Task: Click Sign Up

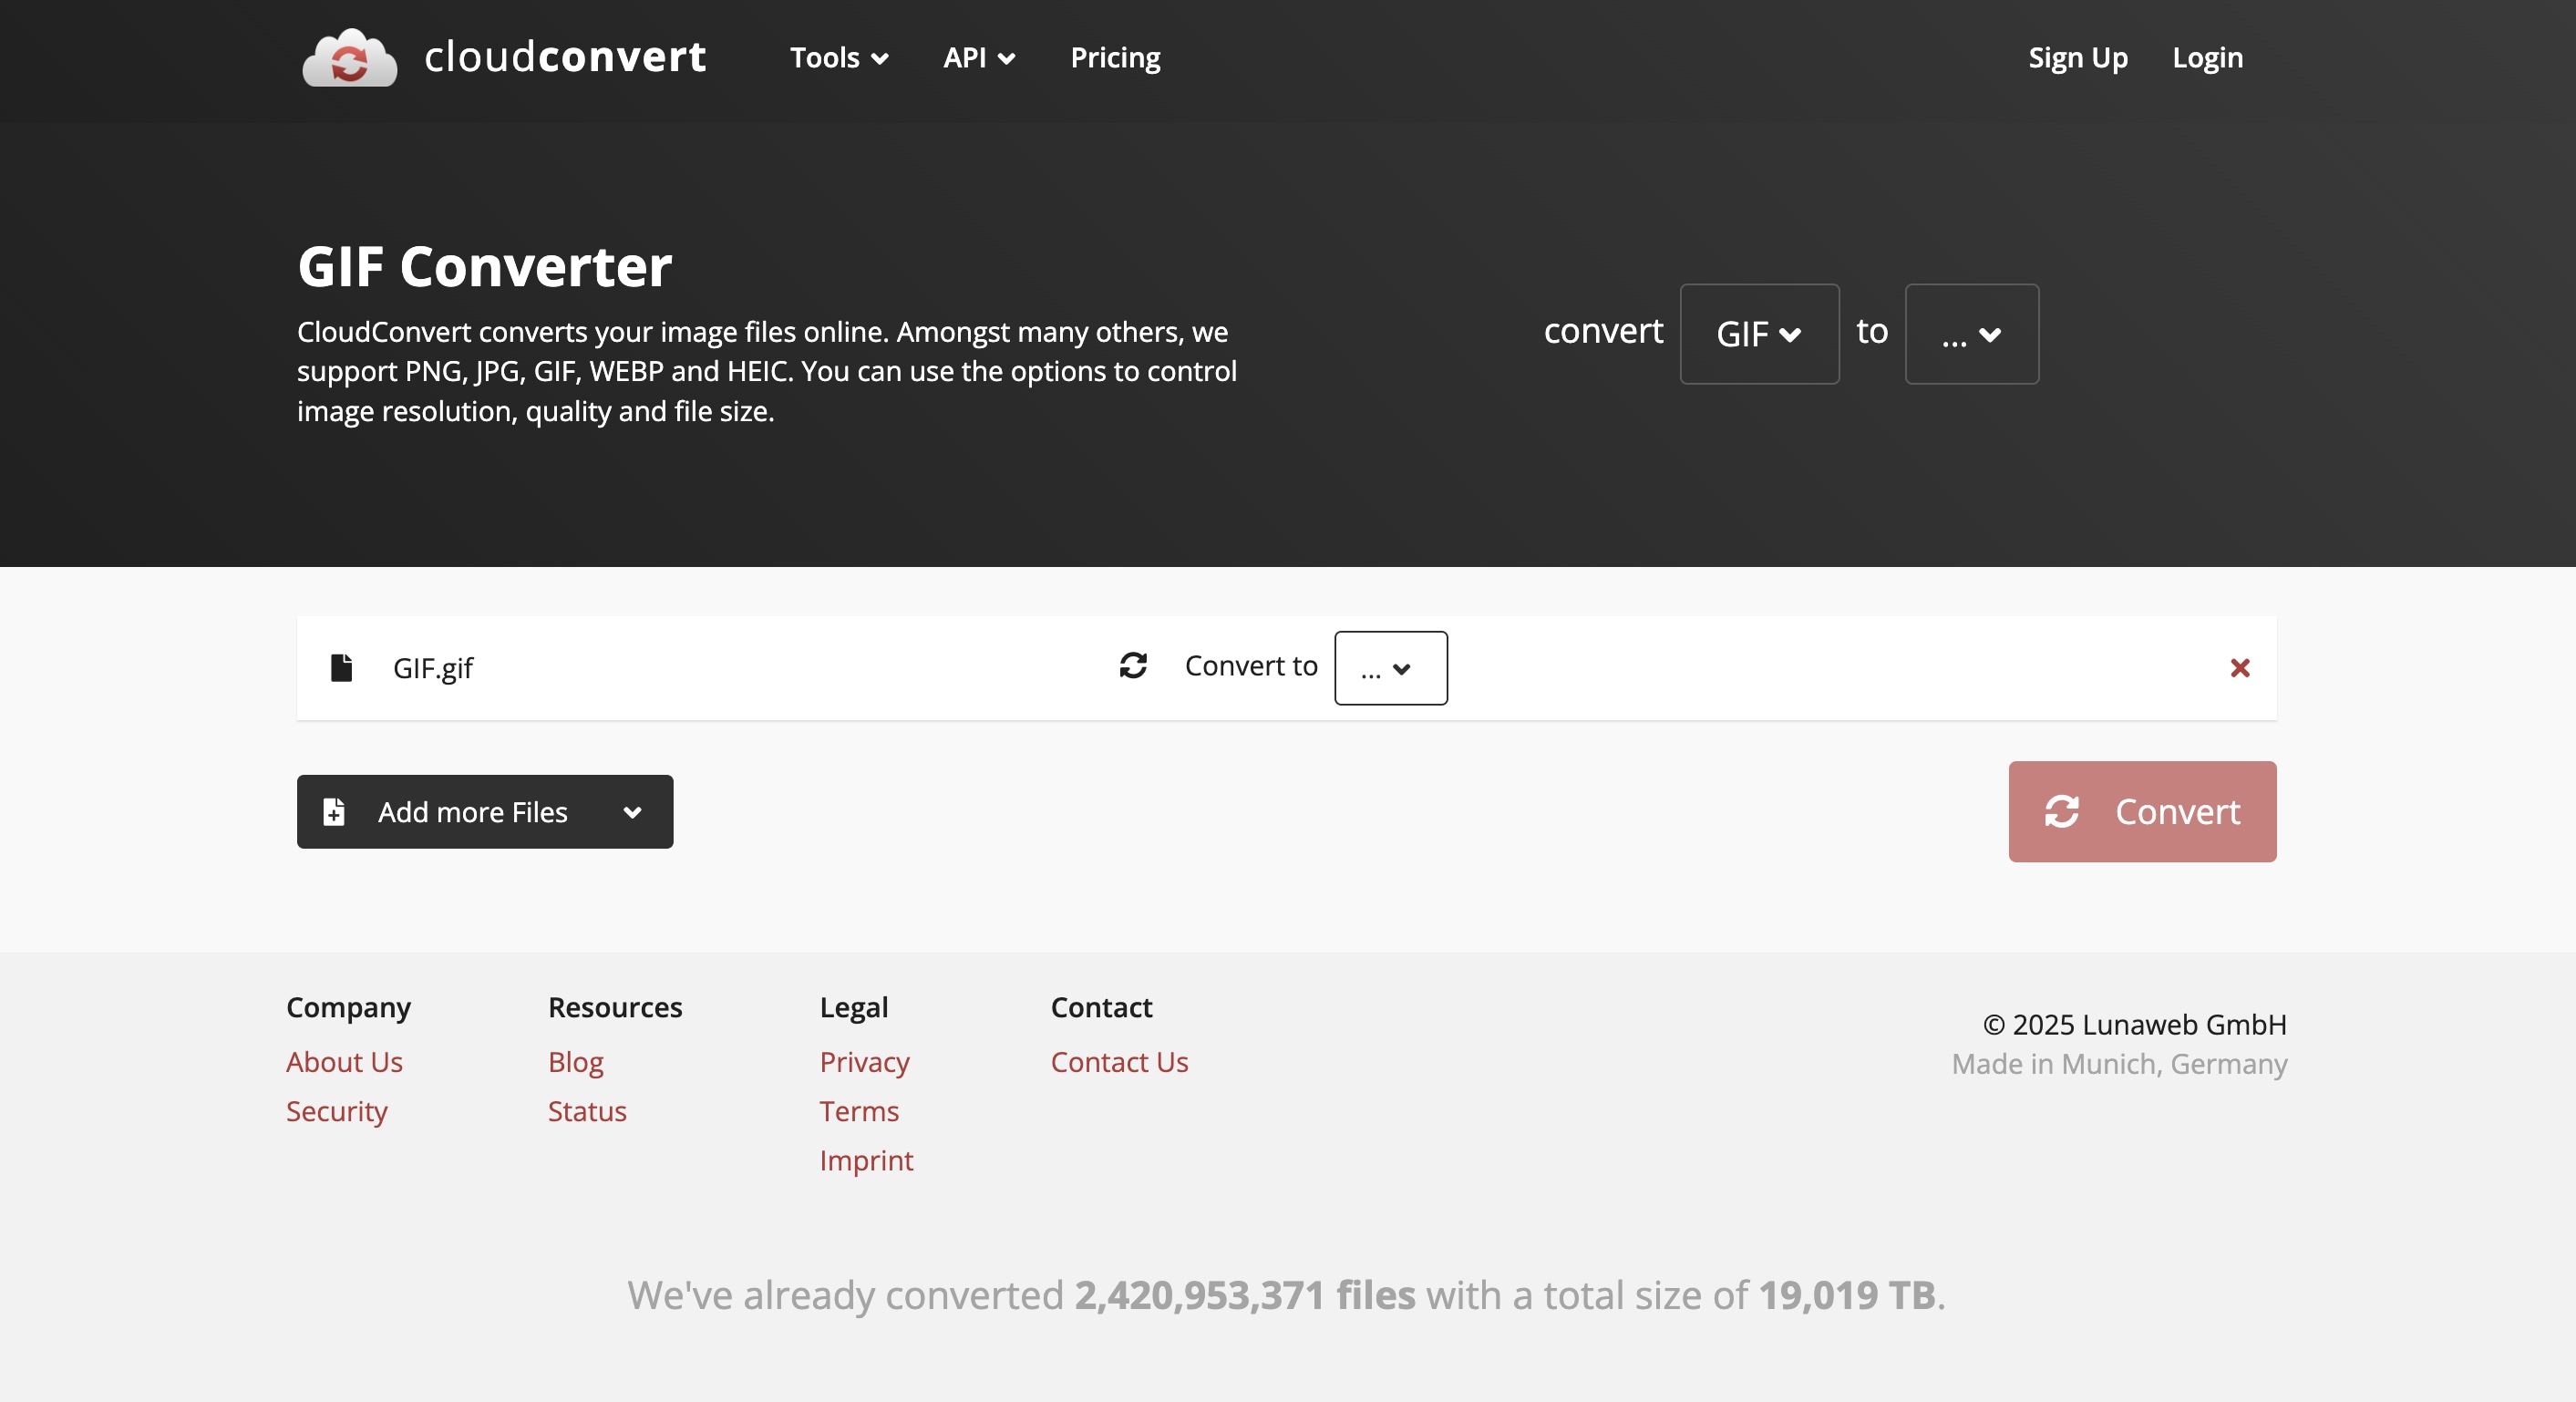Action: pos(2077,58)
